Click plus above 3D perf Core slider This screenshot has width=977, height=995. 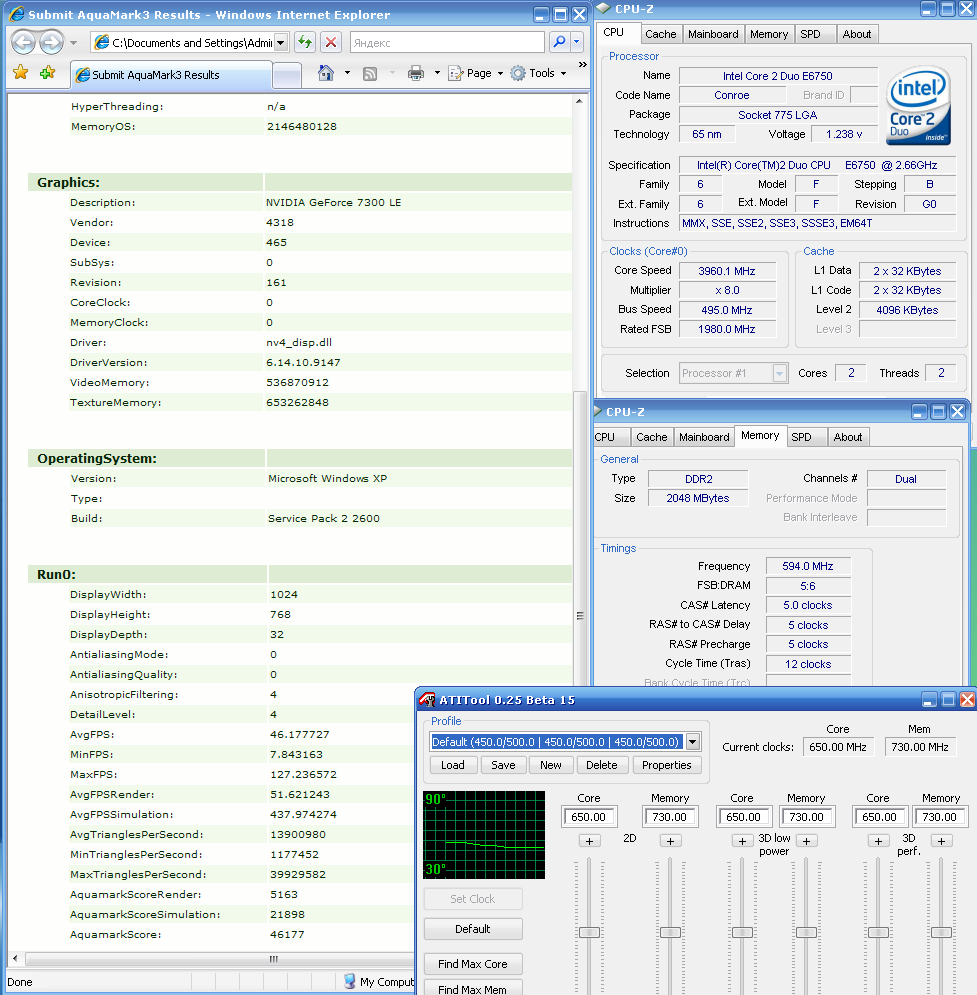878,841
